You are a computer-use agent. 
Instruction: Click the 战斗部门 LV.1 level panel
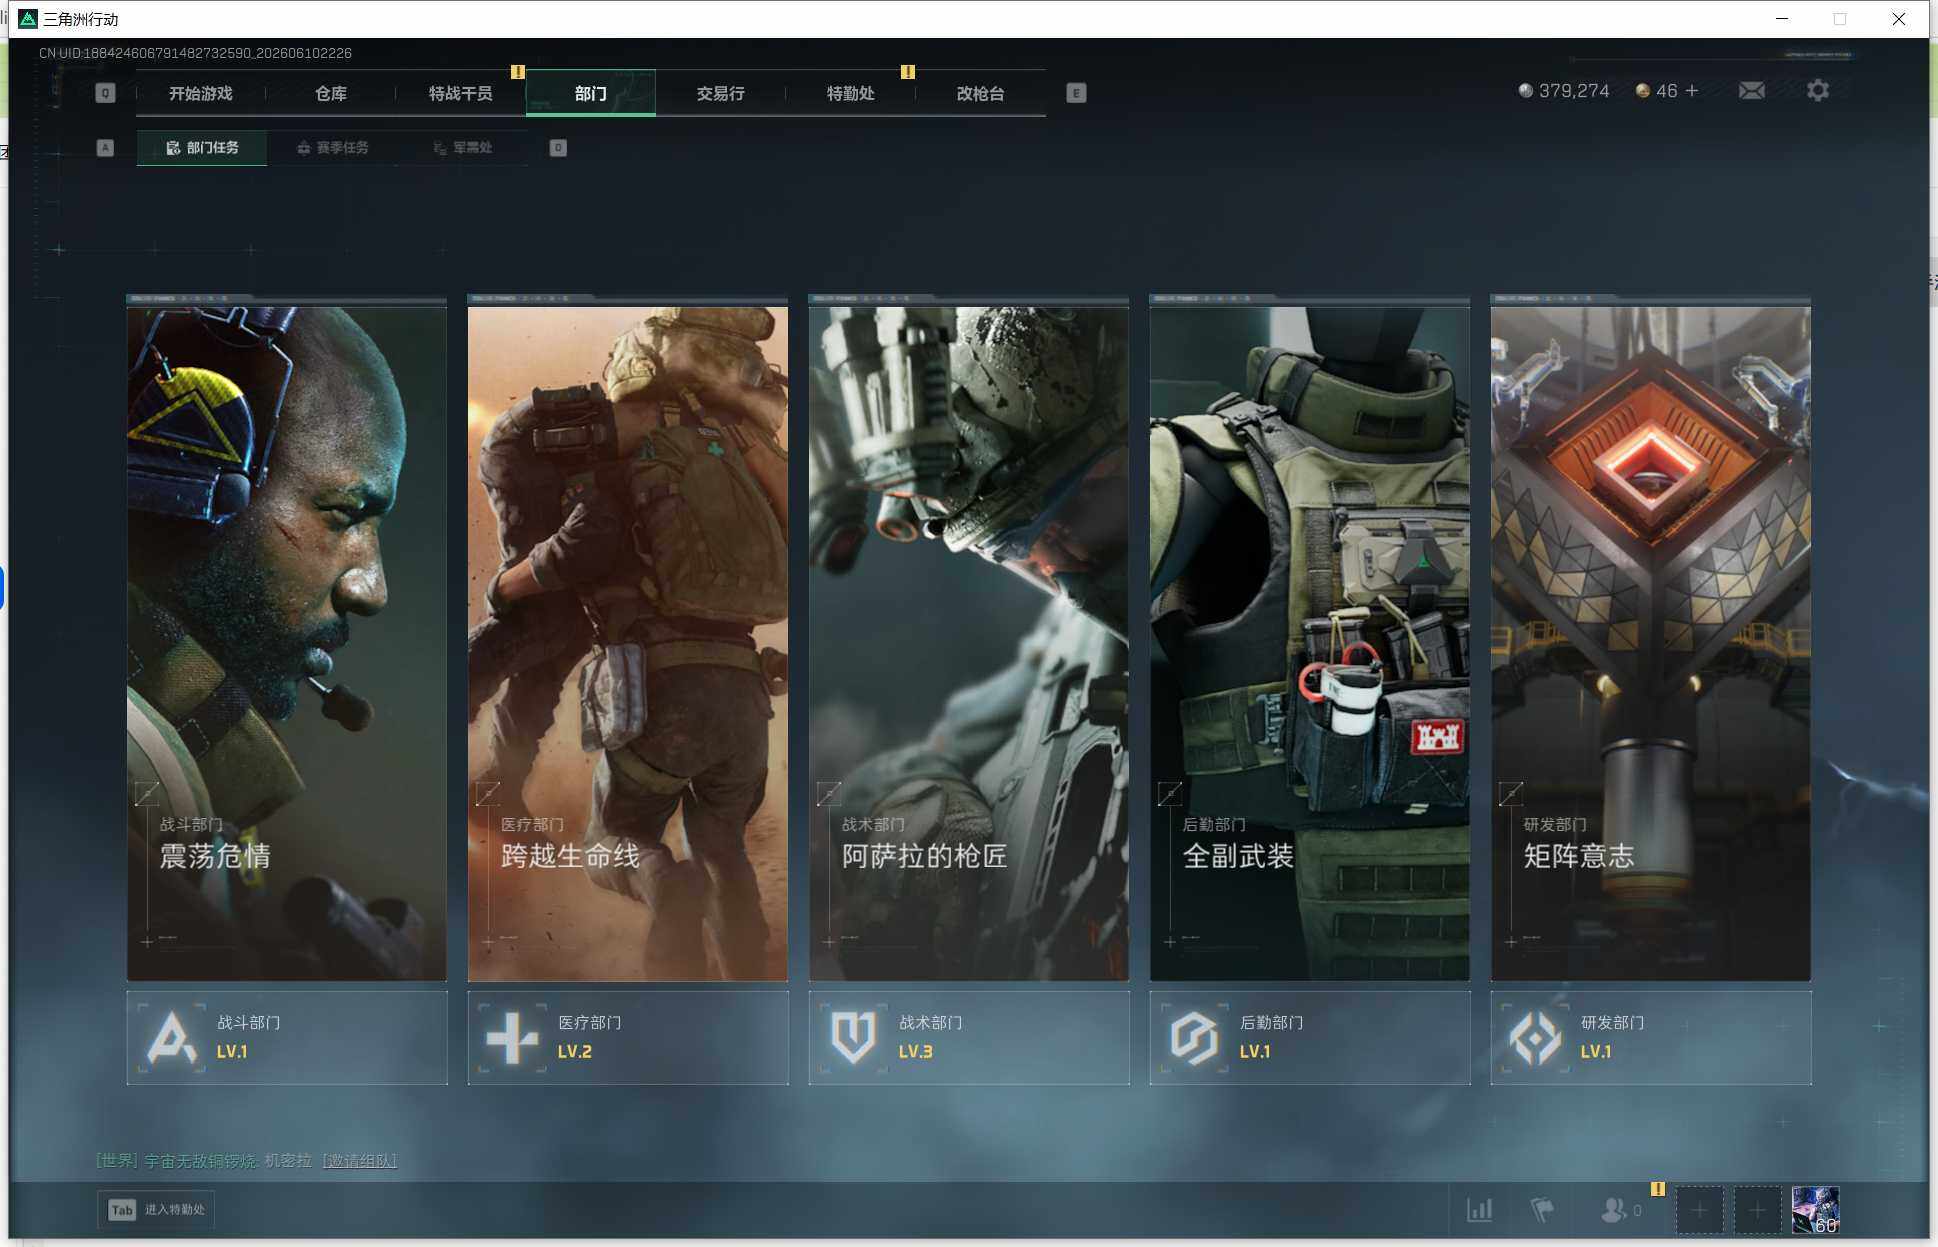287,1038
